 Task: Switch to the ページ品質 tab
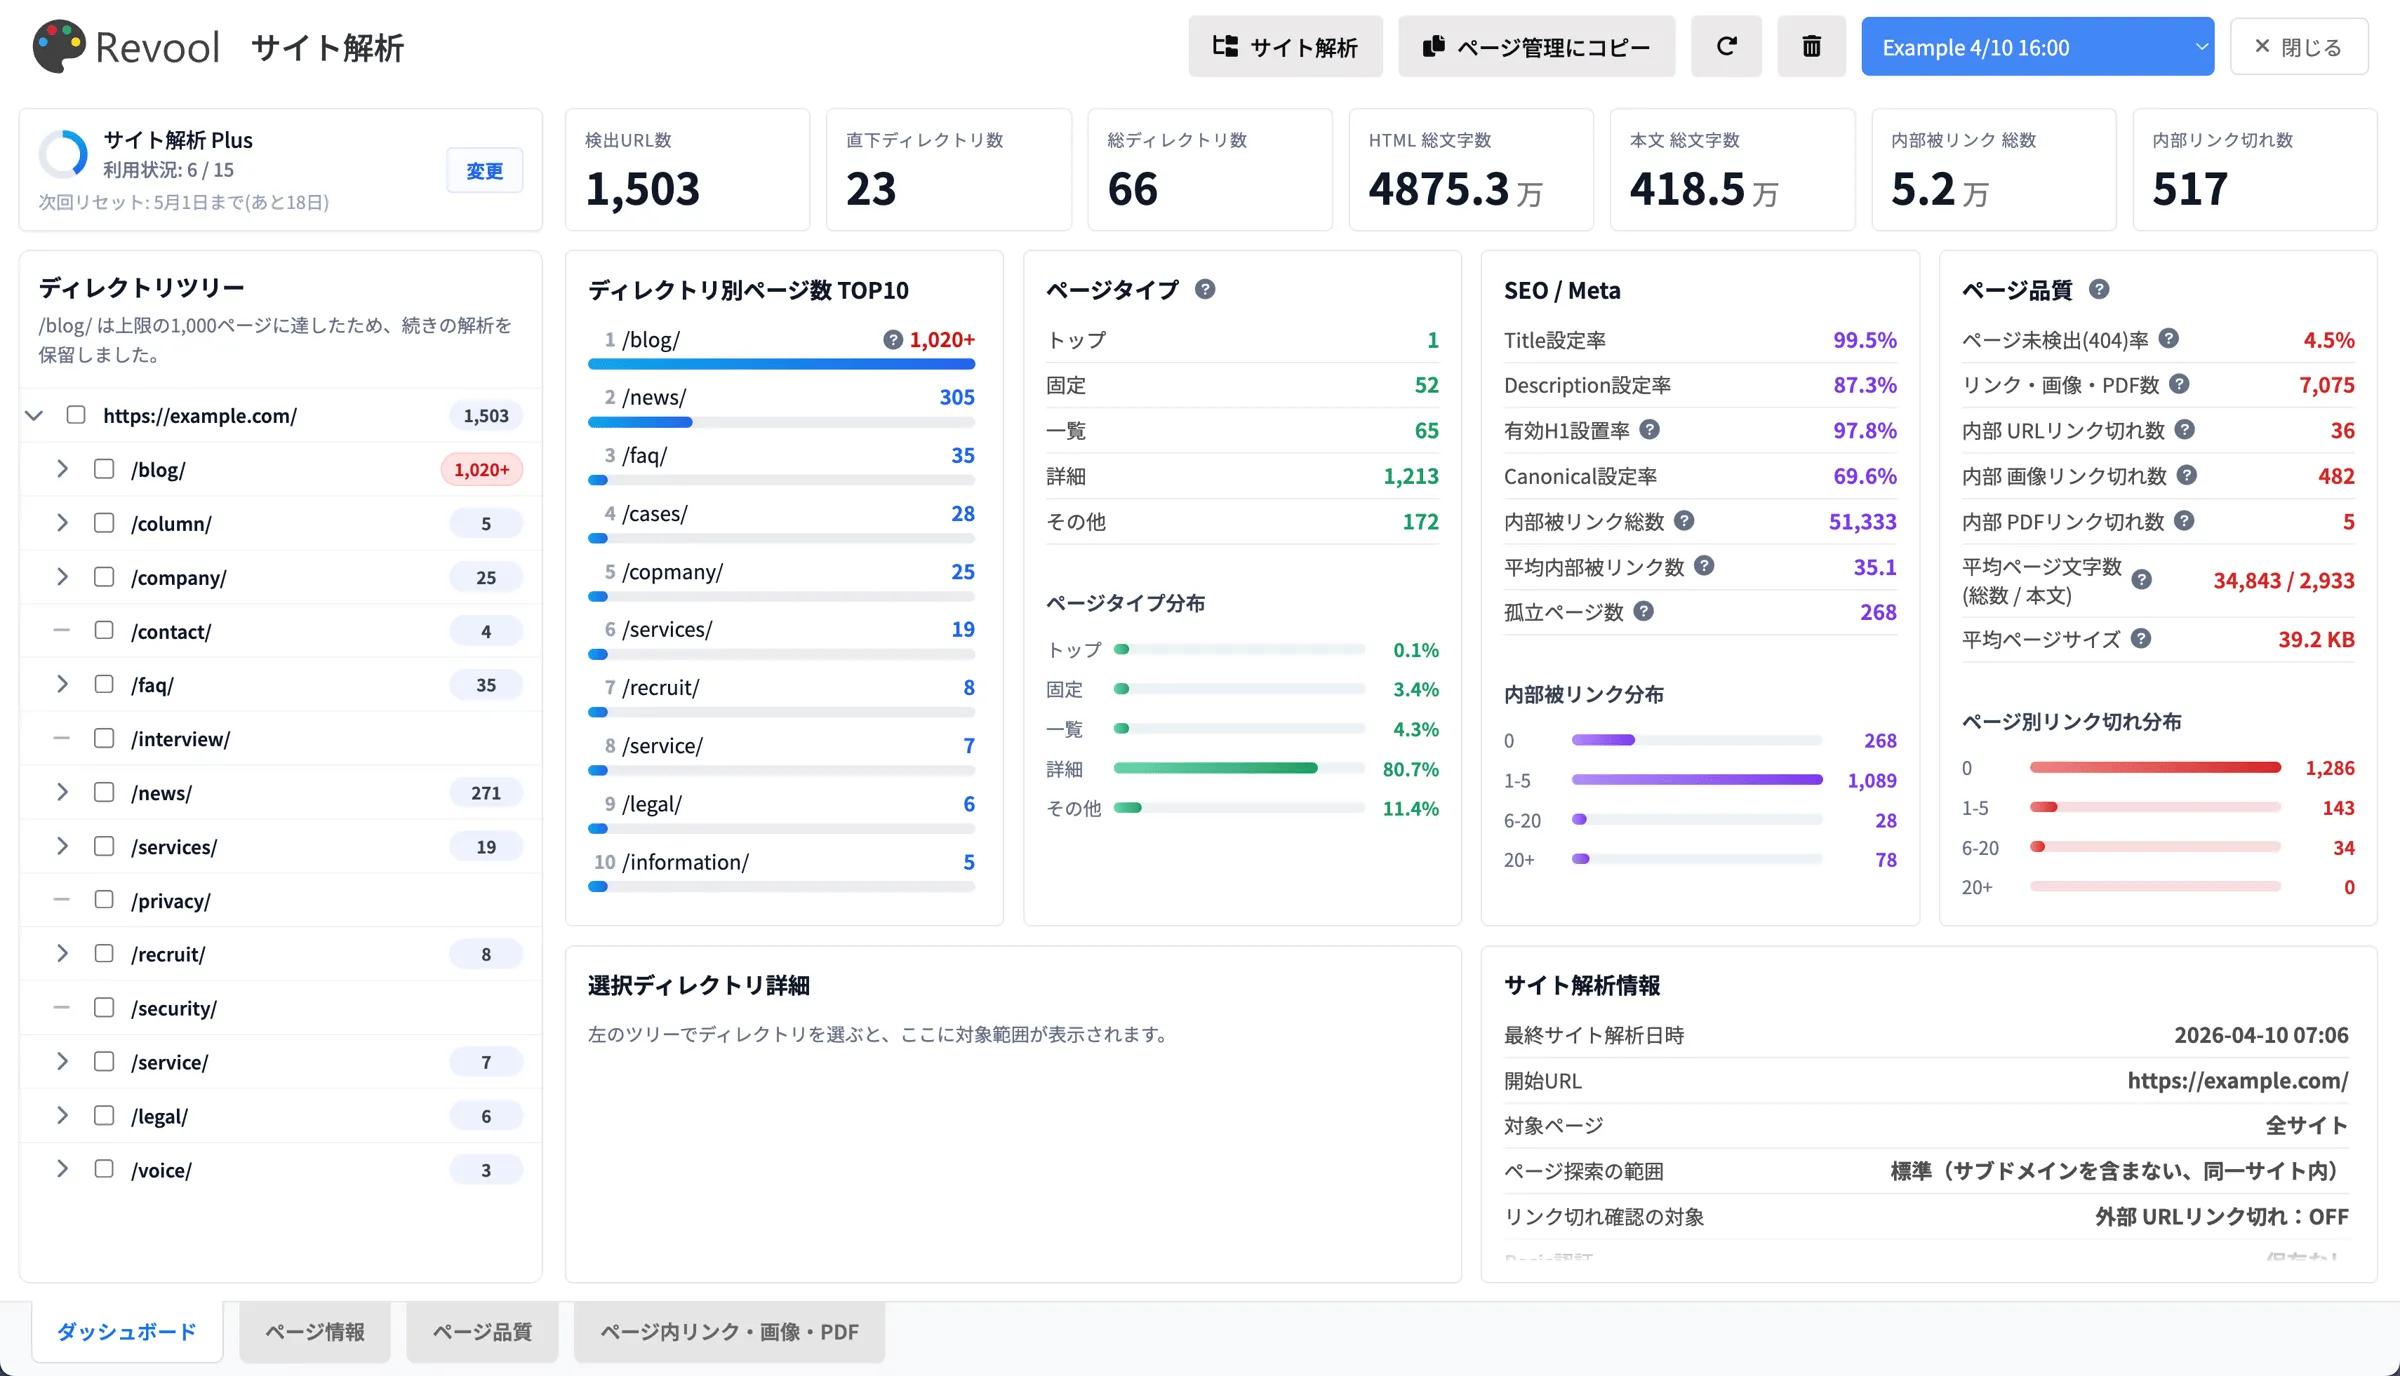tap(482, 1332)
